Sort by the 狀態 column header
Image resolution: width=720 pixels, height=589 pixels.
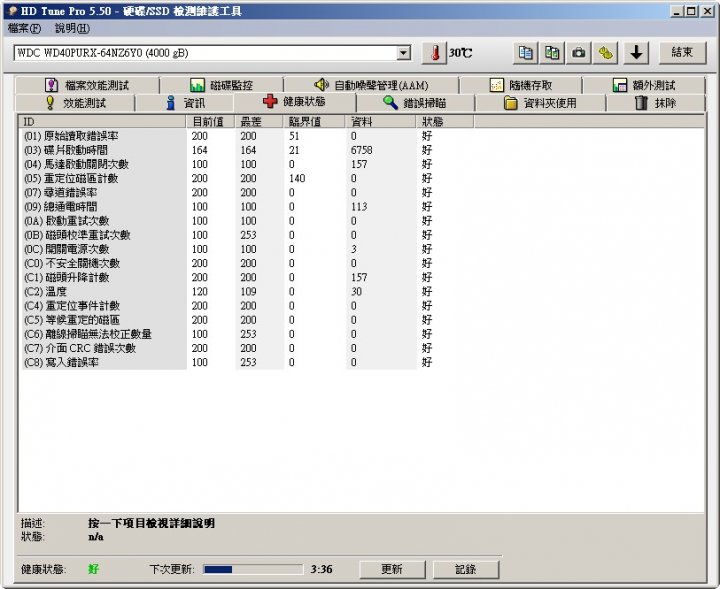(x=445, y=122)
